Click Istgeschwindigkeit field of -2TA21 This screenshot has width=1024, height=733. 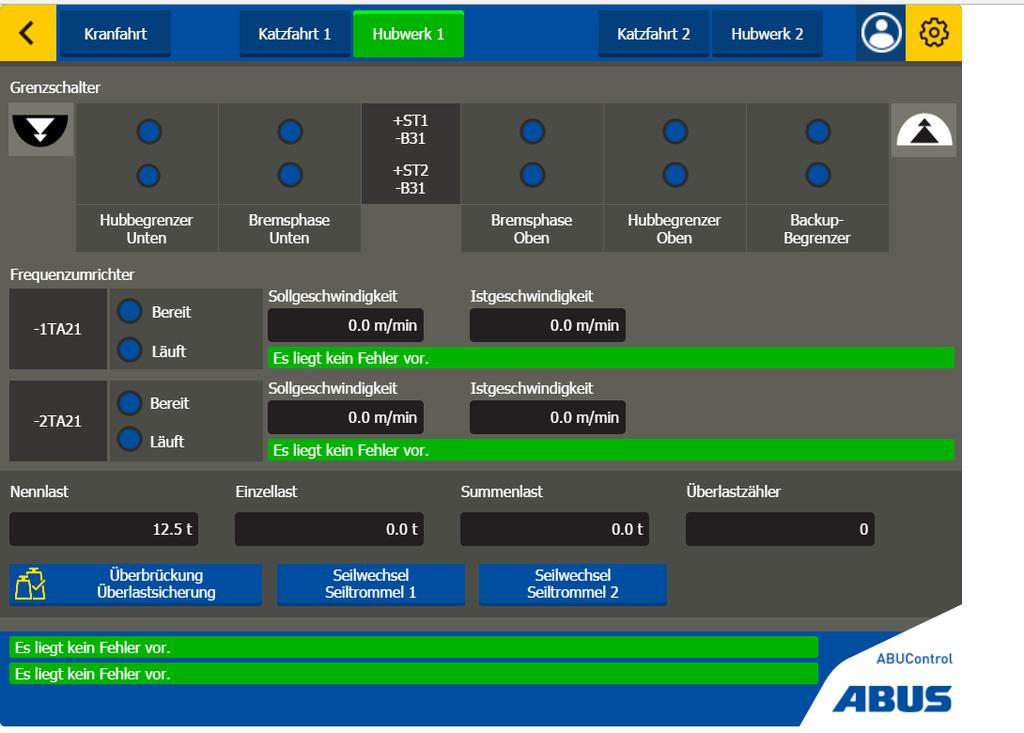(x=547, y=417)
